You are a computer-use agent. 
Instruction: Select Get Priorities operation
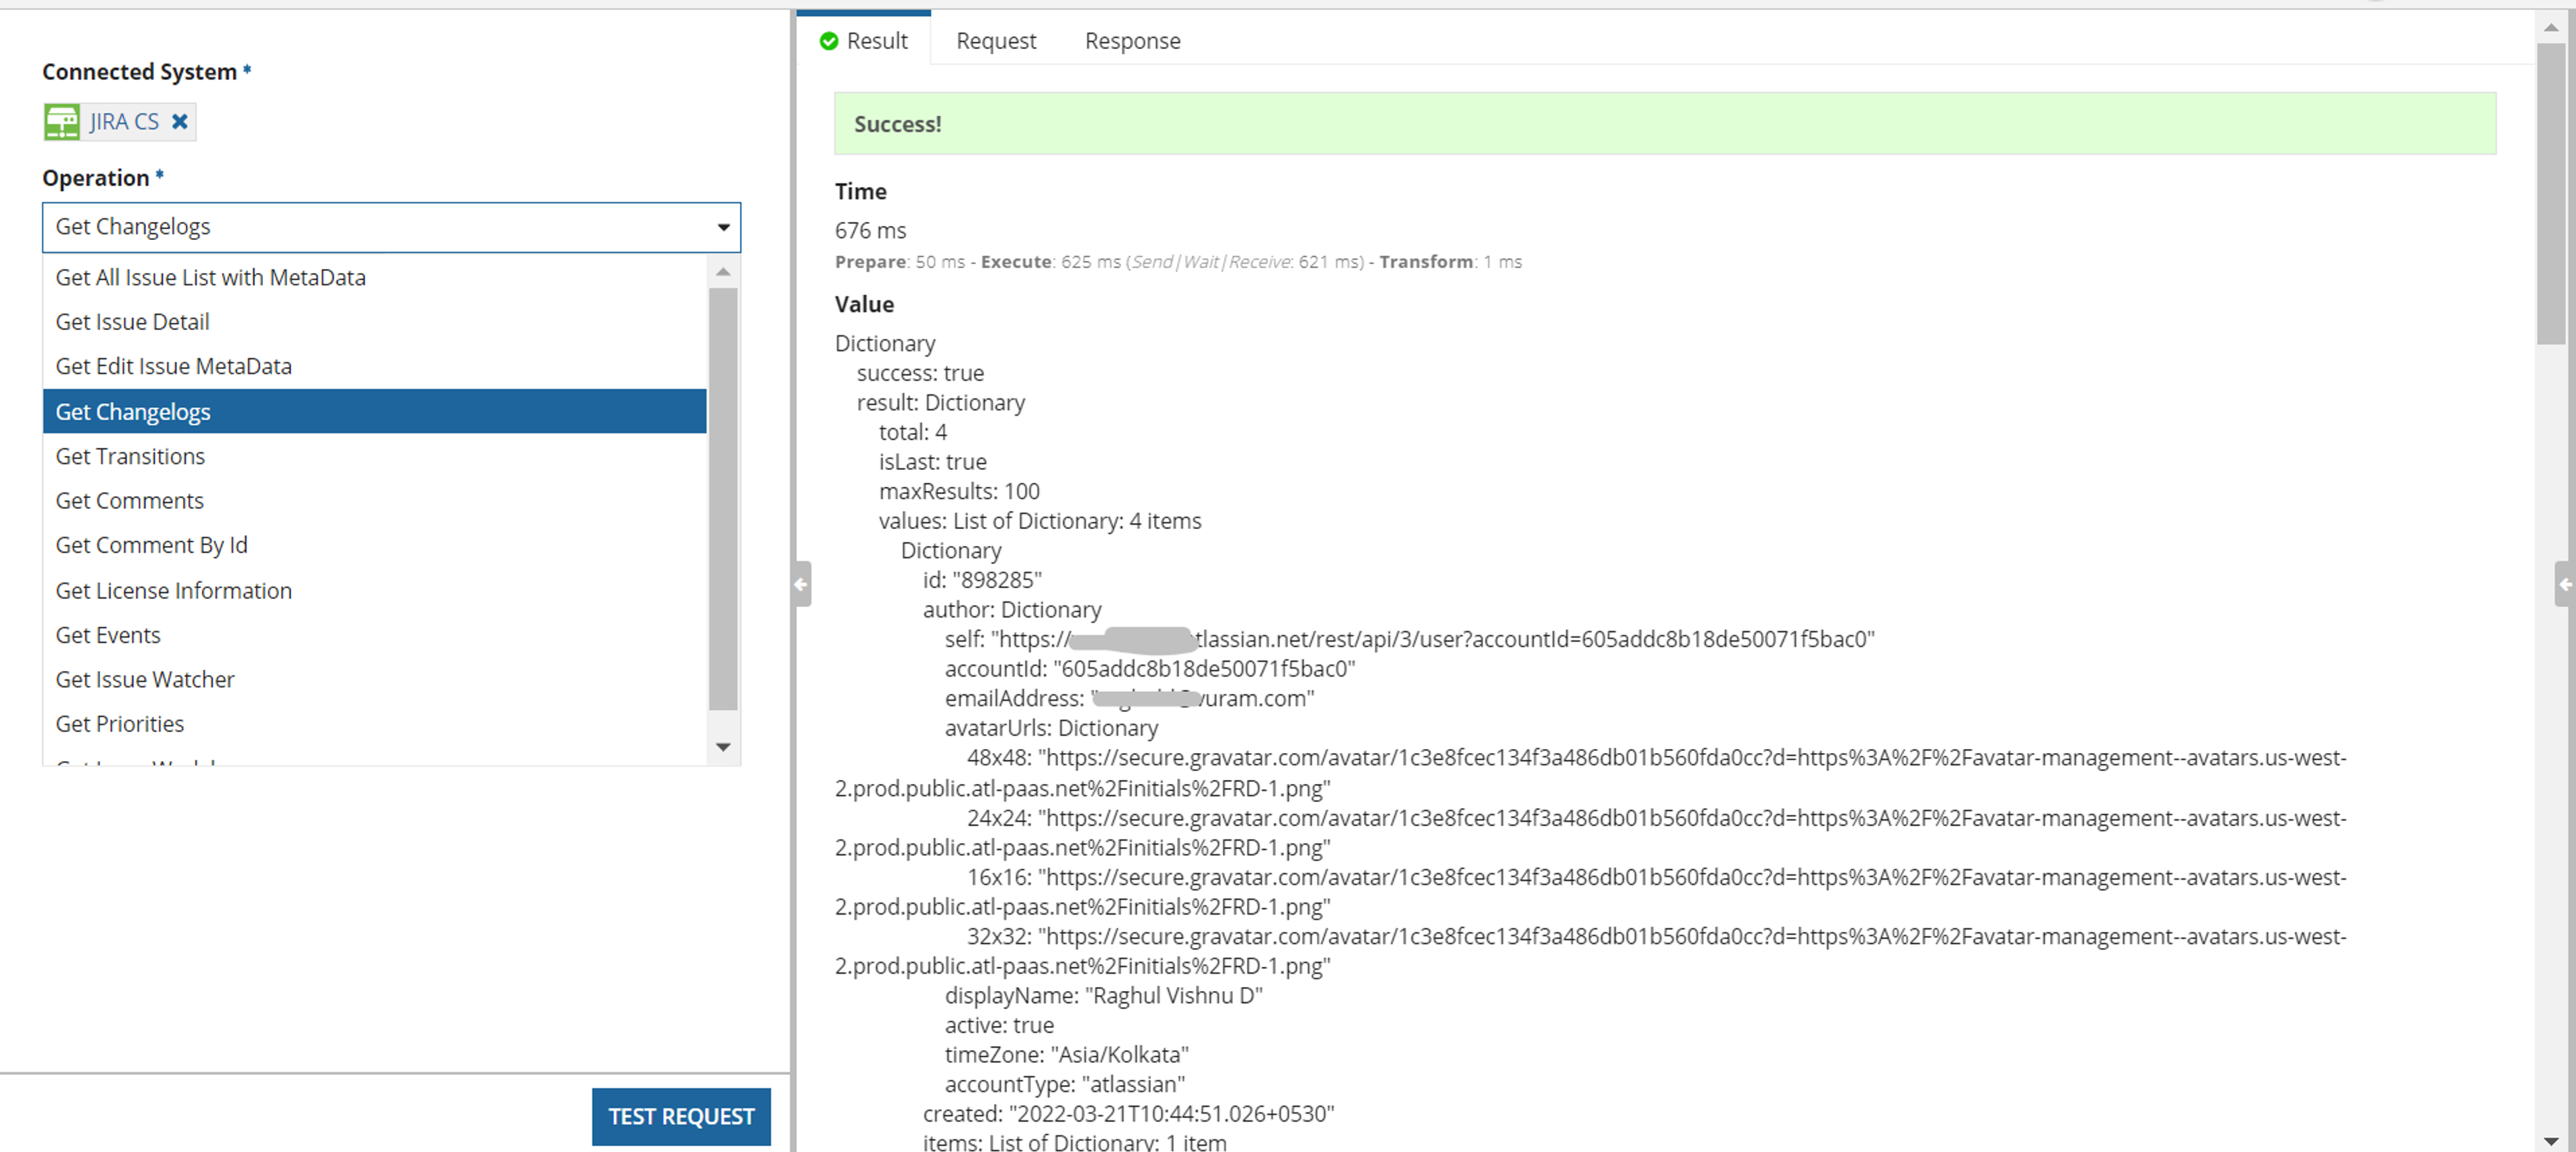[375, 723]
